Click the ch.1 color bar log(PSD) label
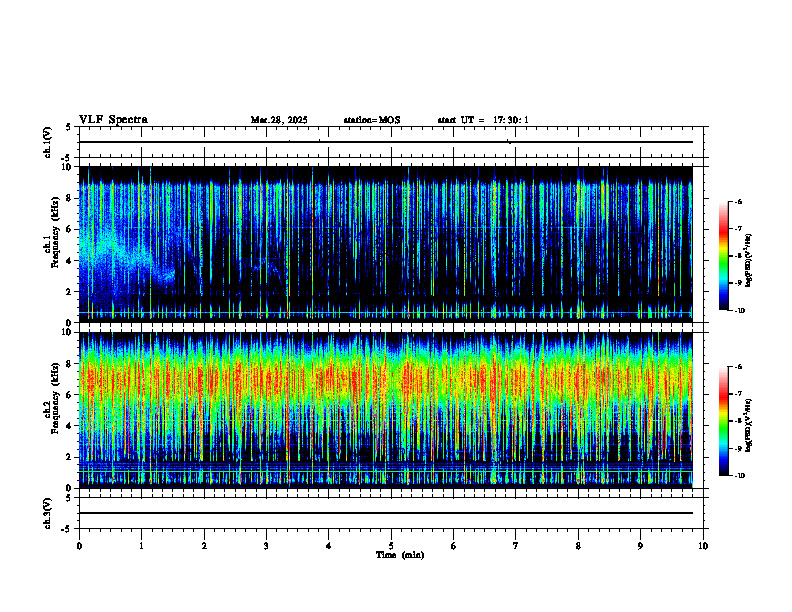 click(x=749, y=261)
